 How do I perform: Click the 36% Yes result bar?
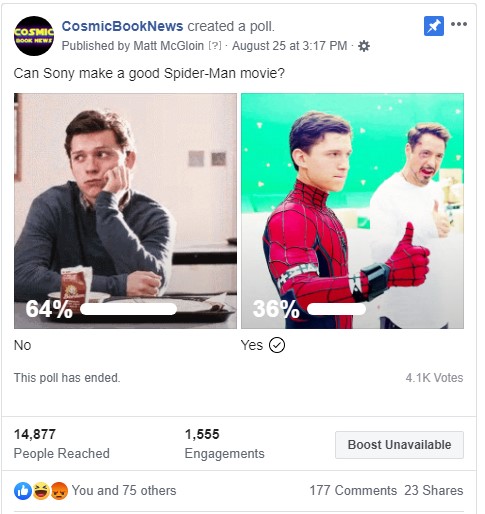coord(336,309)
